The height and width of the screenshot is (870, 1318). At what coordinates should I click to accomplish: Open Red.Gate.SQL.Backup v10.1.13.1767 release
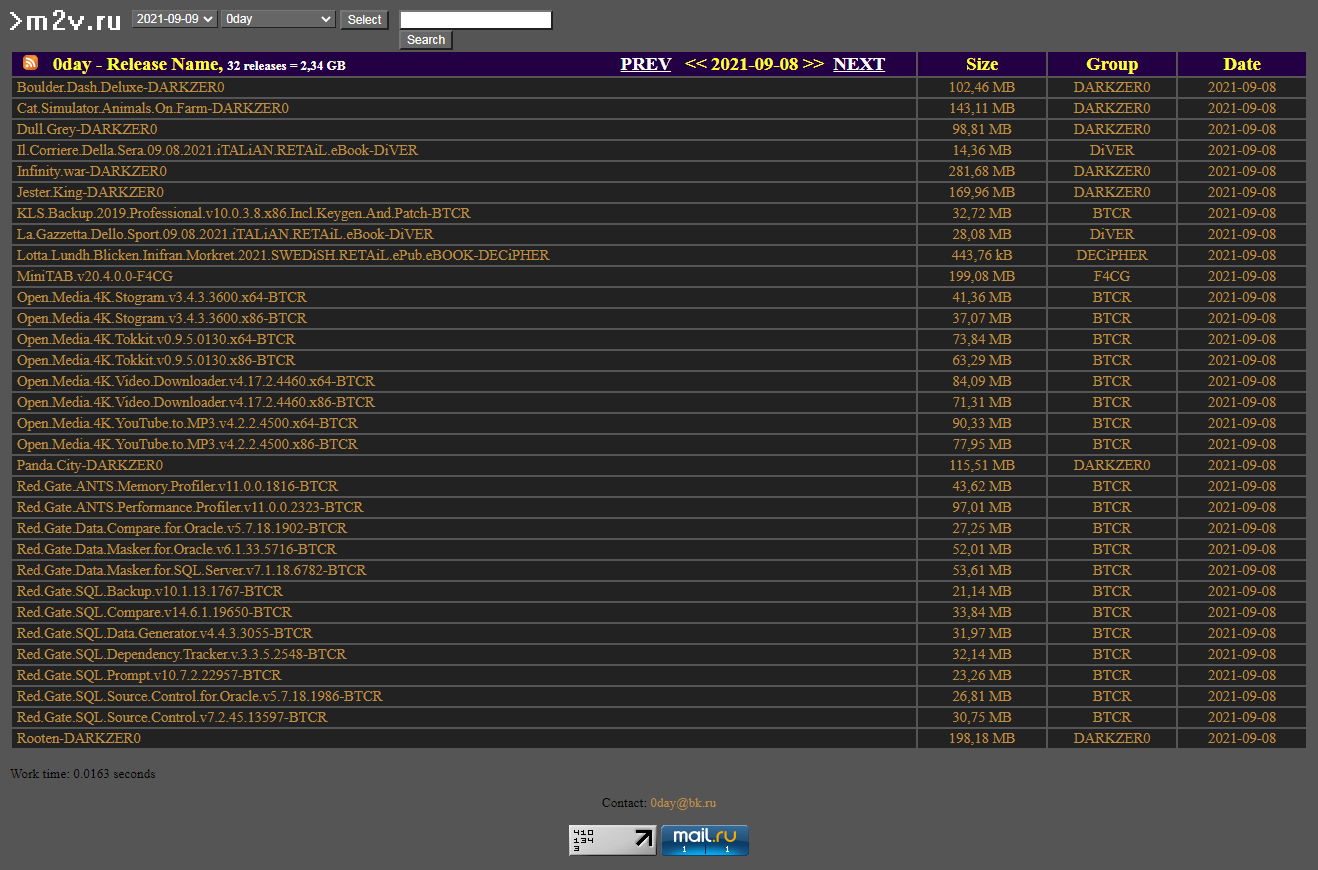[150, 591]
